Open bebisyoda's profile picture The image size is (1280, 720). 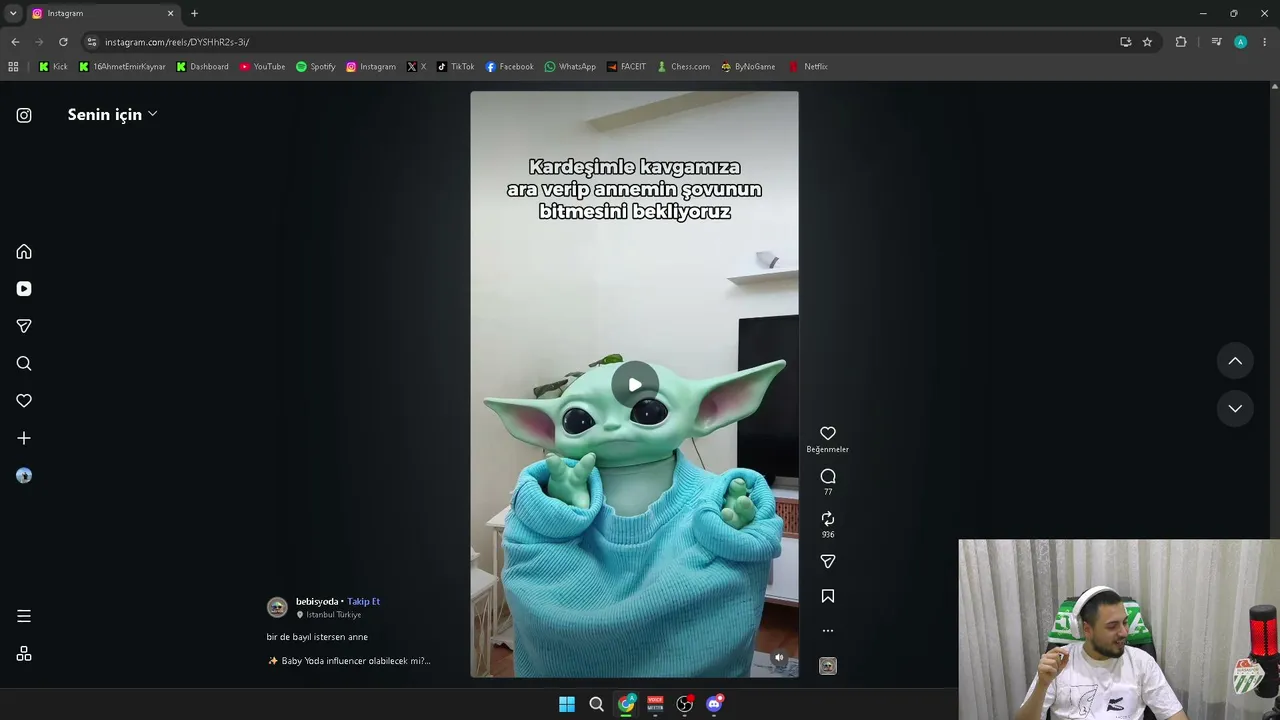pos(277,607)
